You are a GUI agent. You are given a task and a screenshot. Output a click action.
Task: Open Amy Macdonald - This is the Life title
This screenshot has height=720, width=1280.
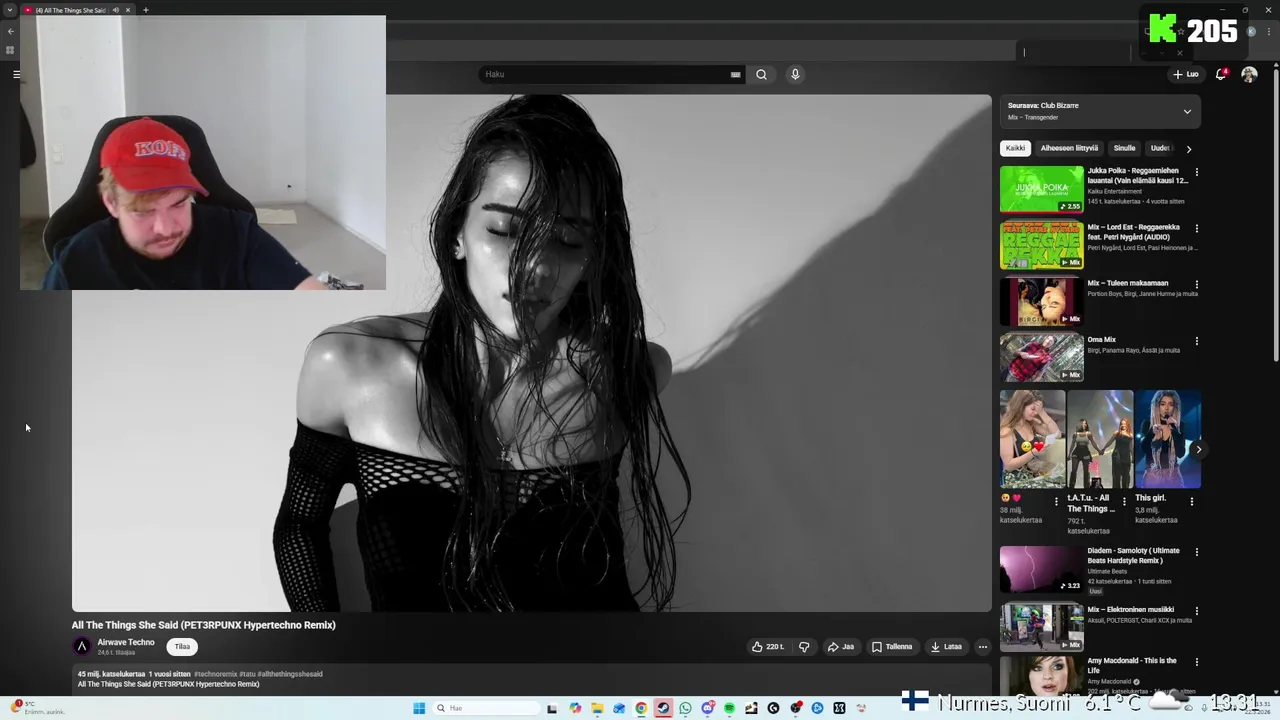[x=1132, y=665]
